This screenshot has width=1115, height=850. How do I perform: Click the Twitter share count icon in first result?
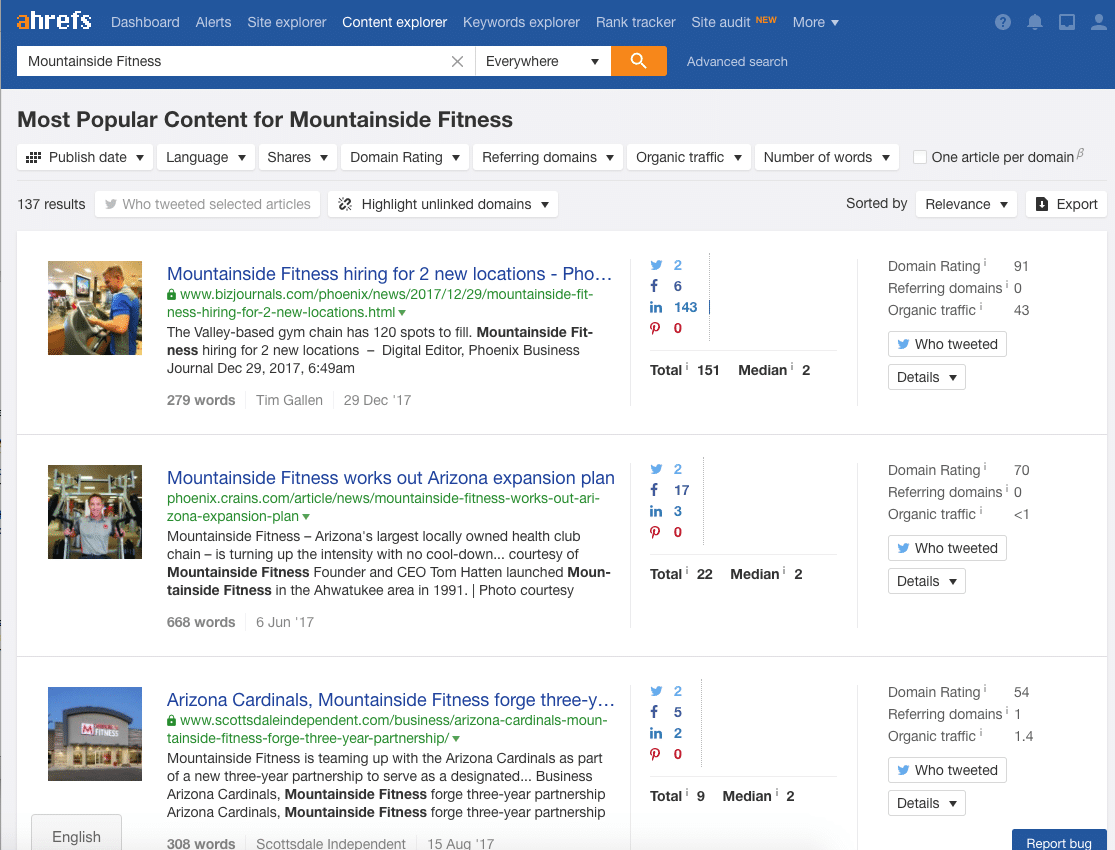[x=656, y=265]
